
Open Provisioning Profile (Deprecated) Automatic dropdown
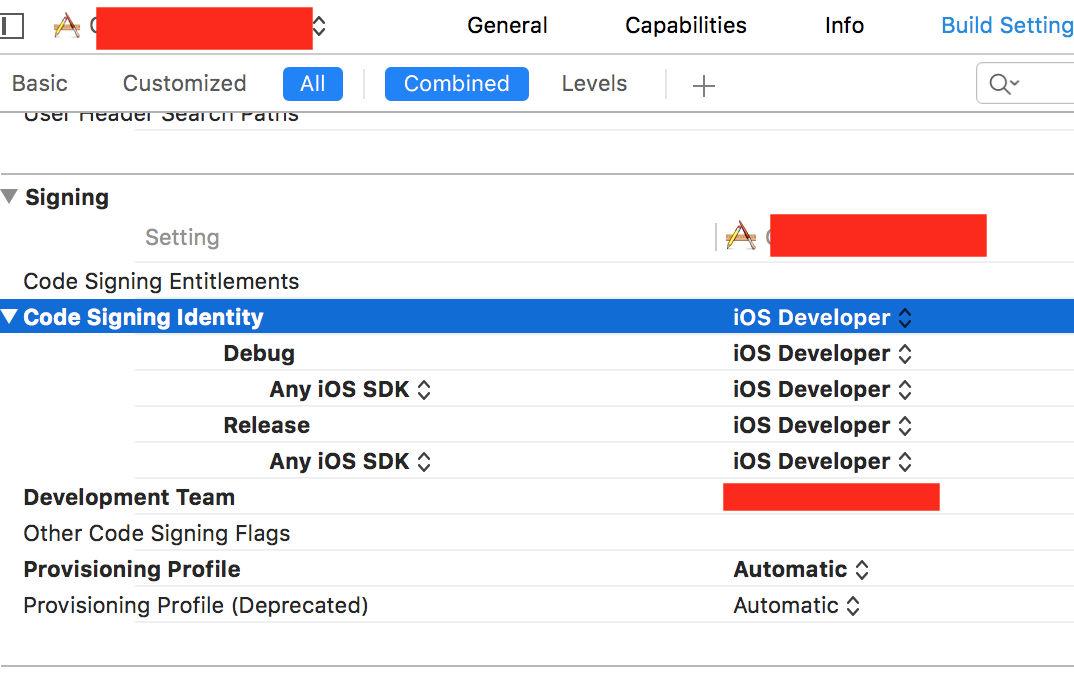click(797, 605)
